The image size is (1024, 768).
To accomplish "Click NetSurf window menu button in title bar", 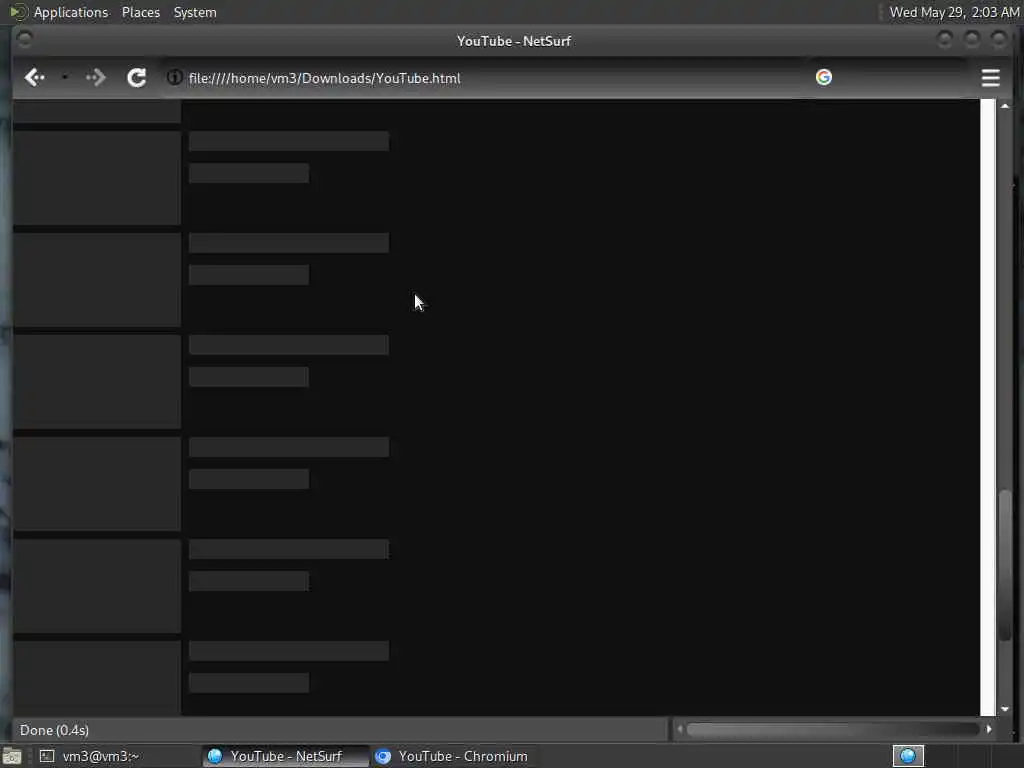I will point(25,40).
